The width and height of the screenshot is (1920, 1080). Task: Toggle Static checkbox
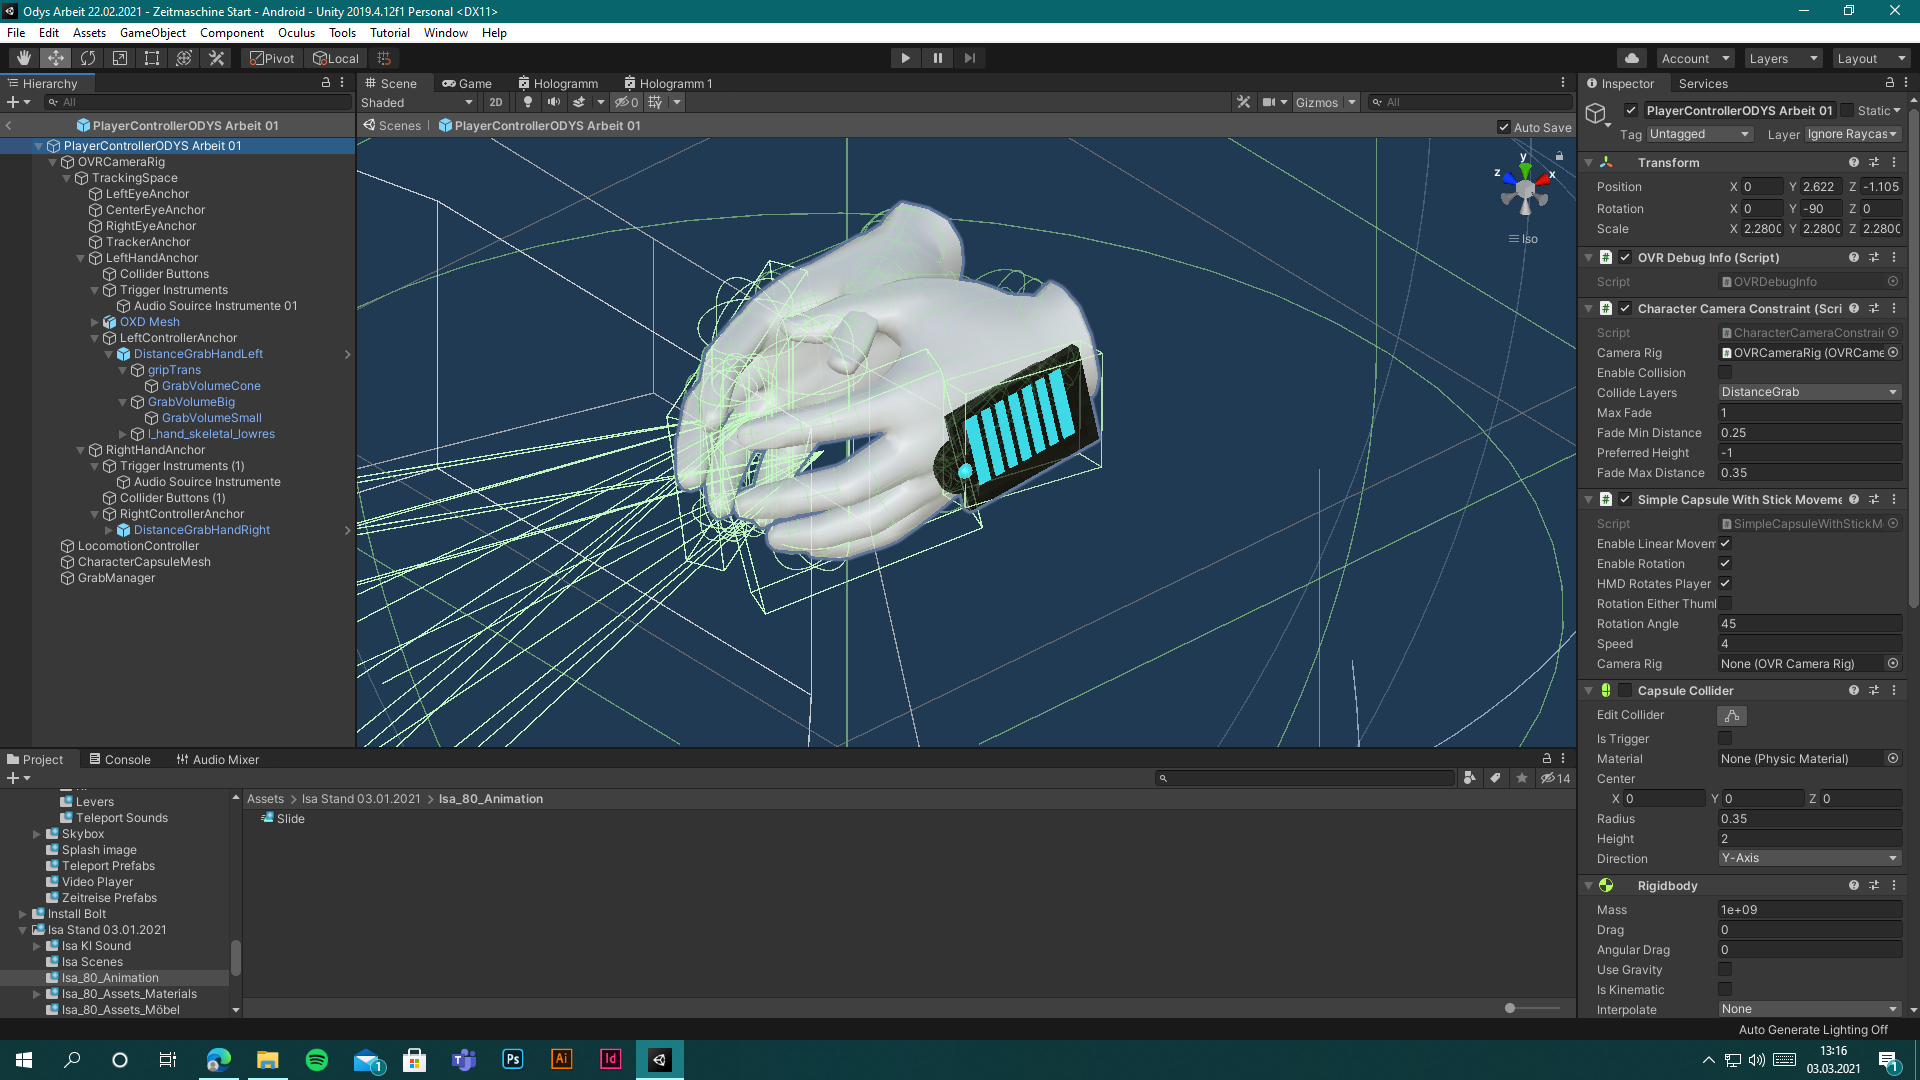[1847, 110]
